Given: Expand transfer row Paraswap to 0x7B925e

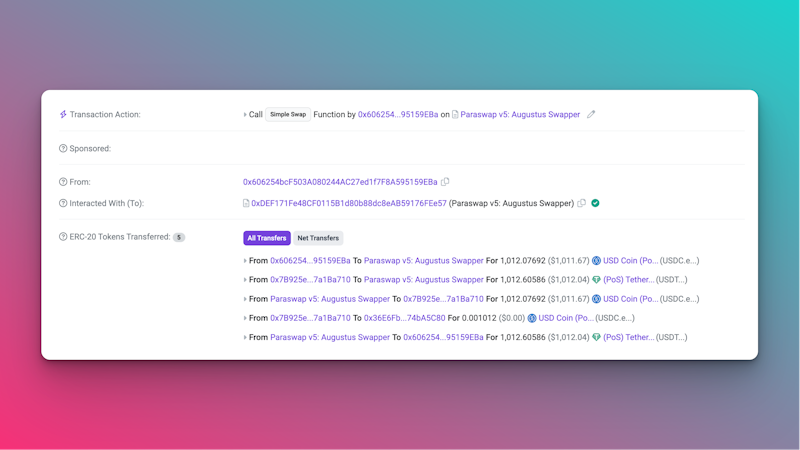Looking at the screenshot, I should point(245,299).
